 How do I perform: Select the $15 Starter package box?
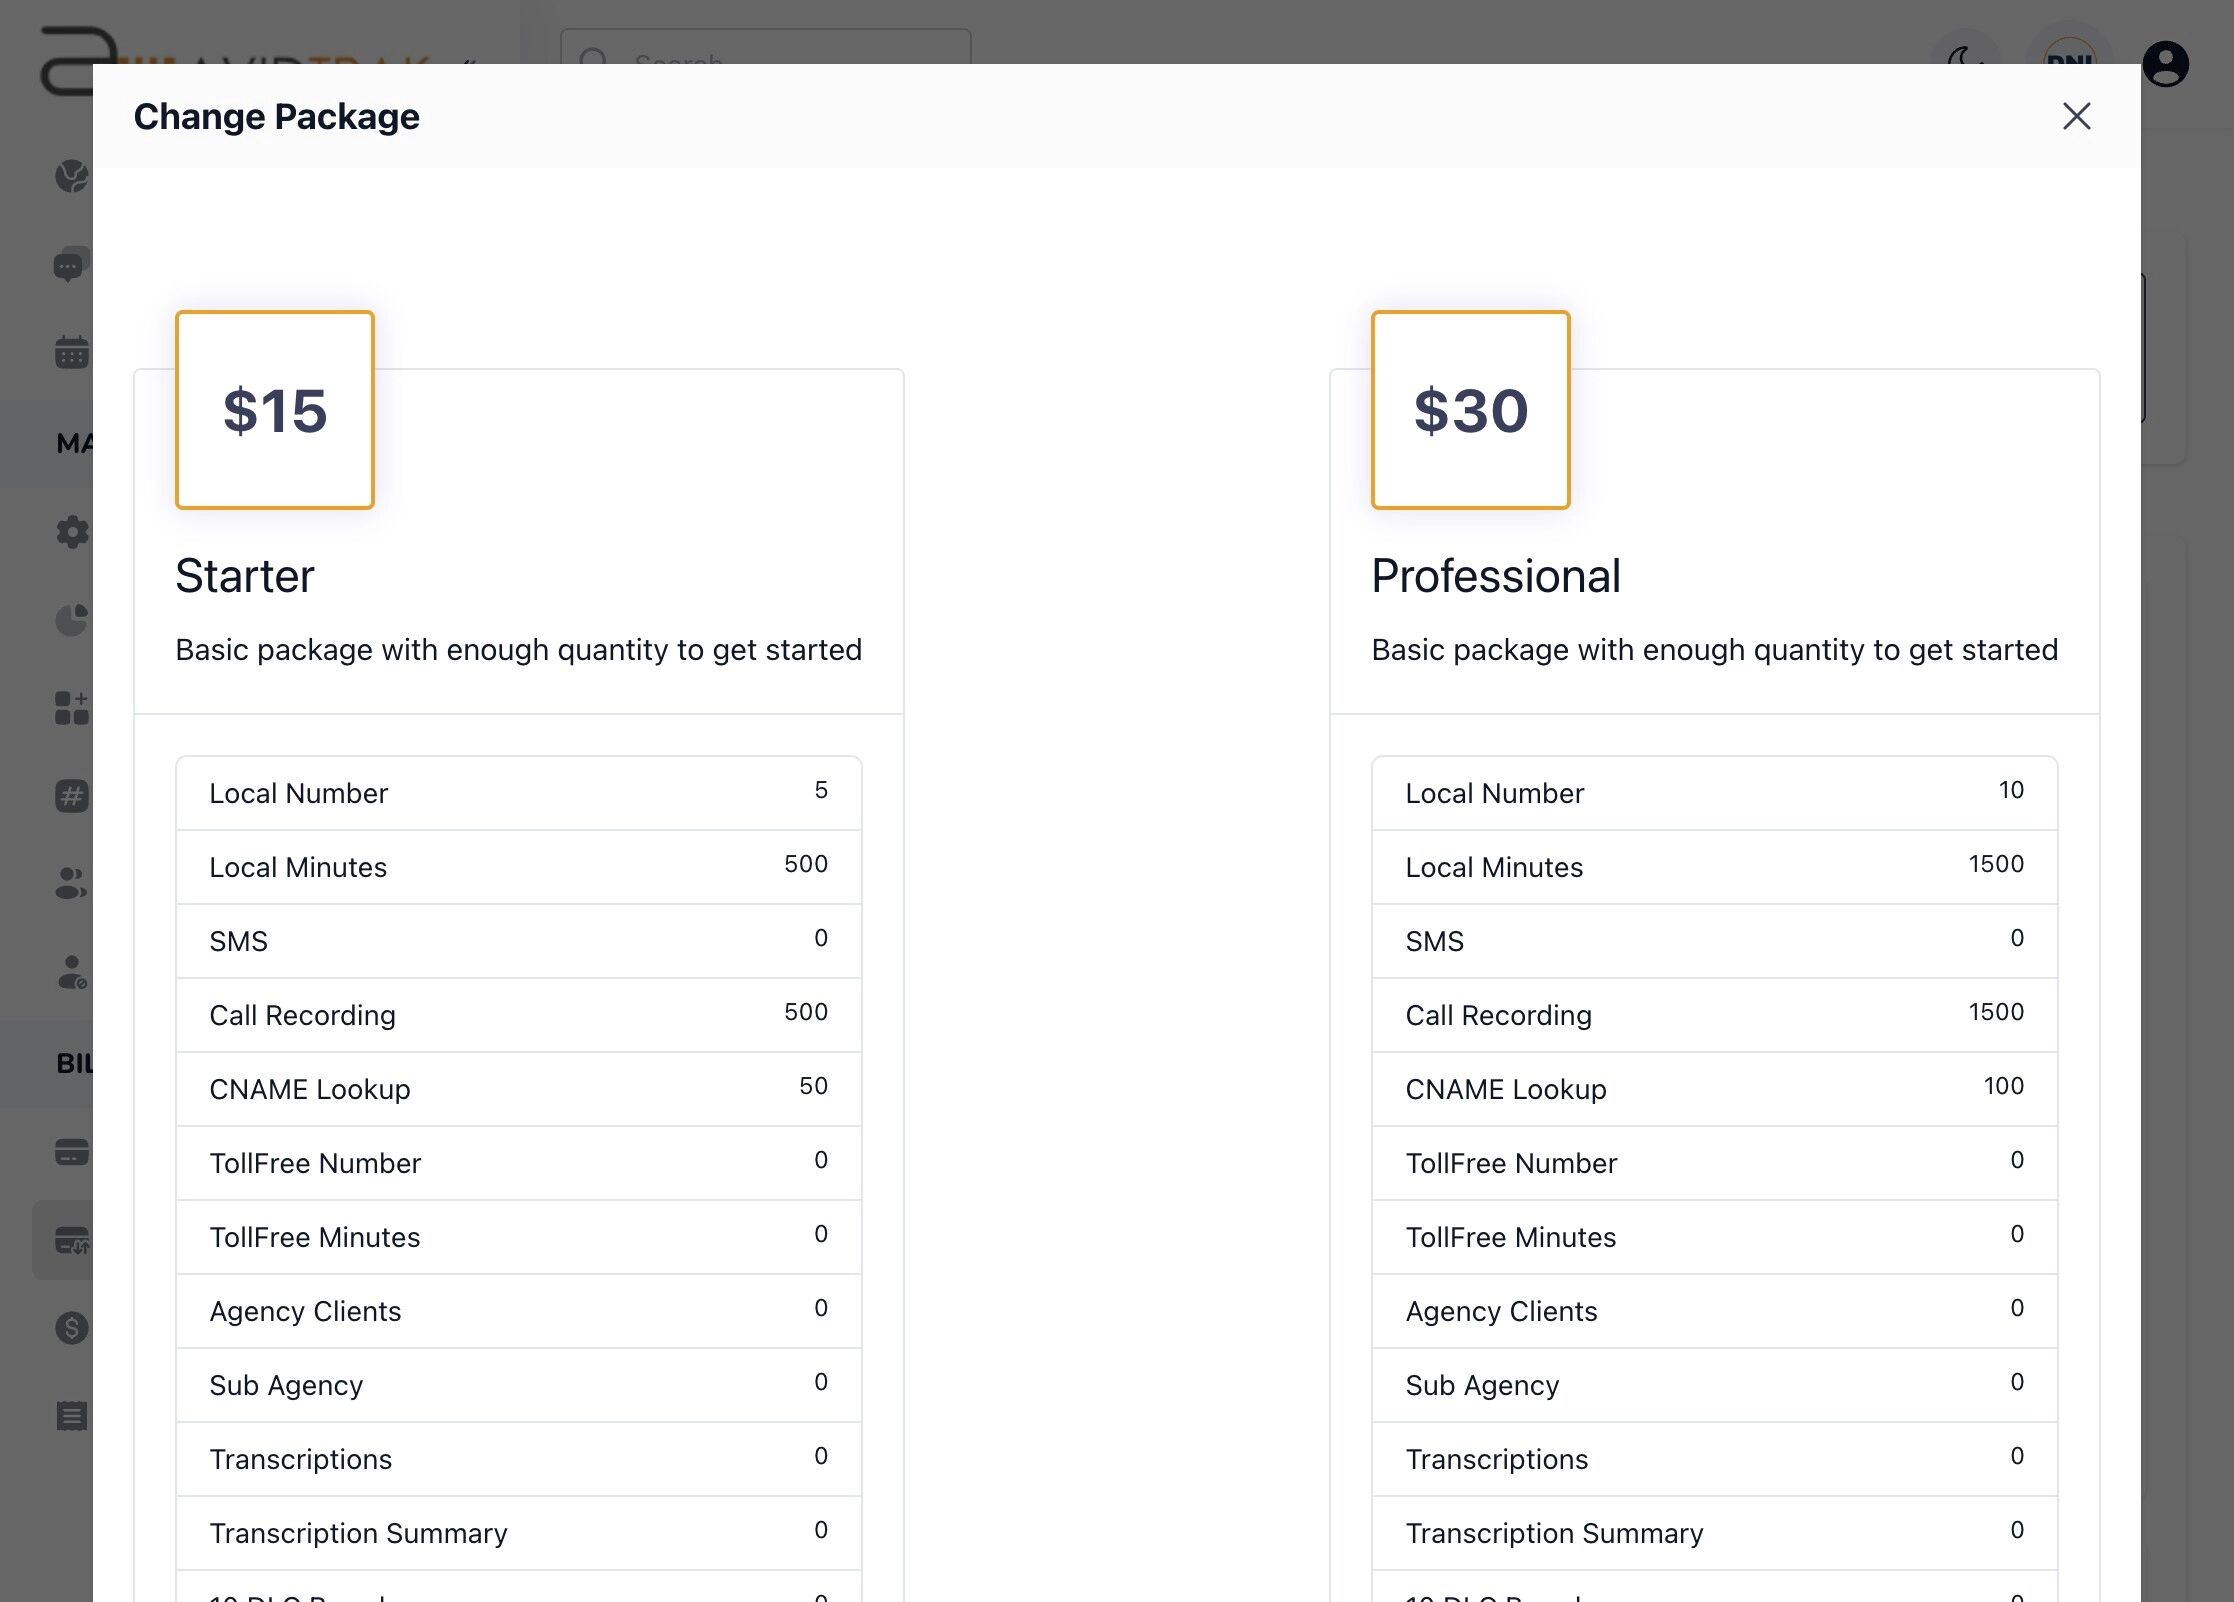point(274,410)
